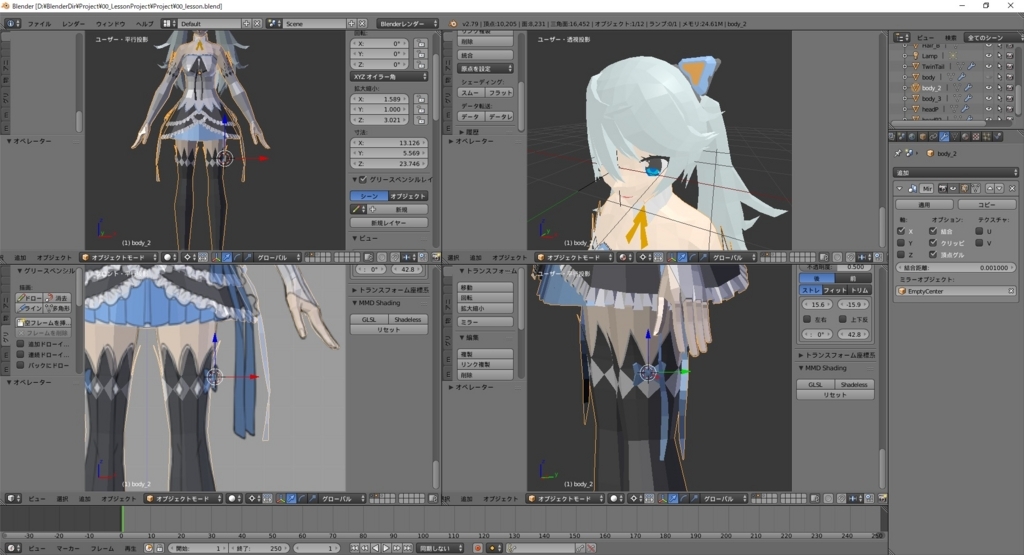Select the Object cube tab in properties
The height and width of the screenshot is (555, 1024).
(x=923, y=136)
